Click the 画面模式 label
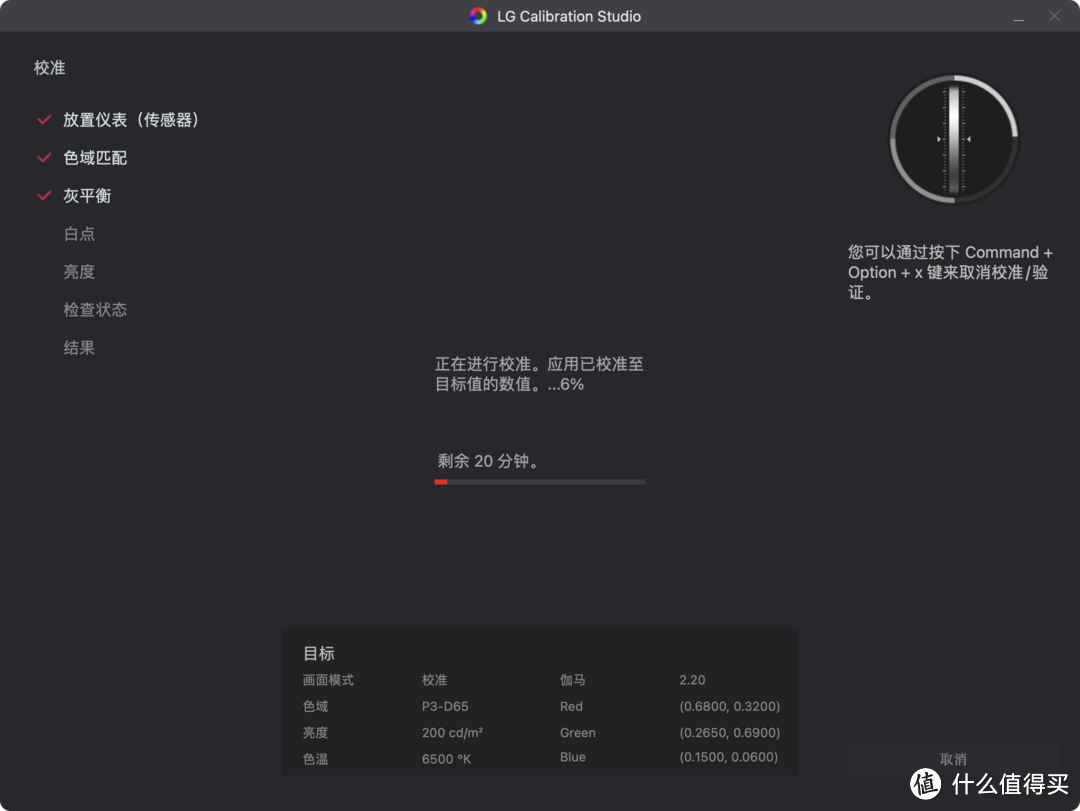Image resolution: width=1080 pixels, height=811 pixels. (328, 680)
